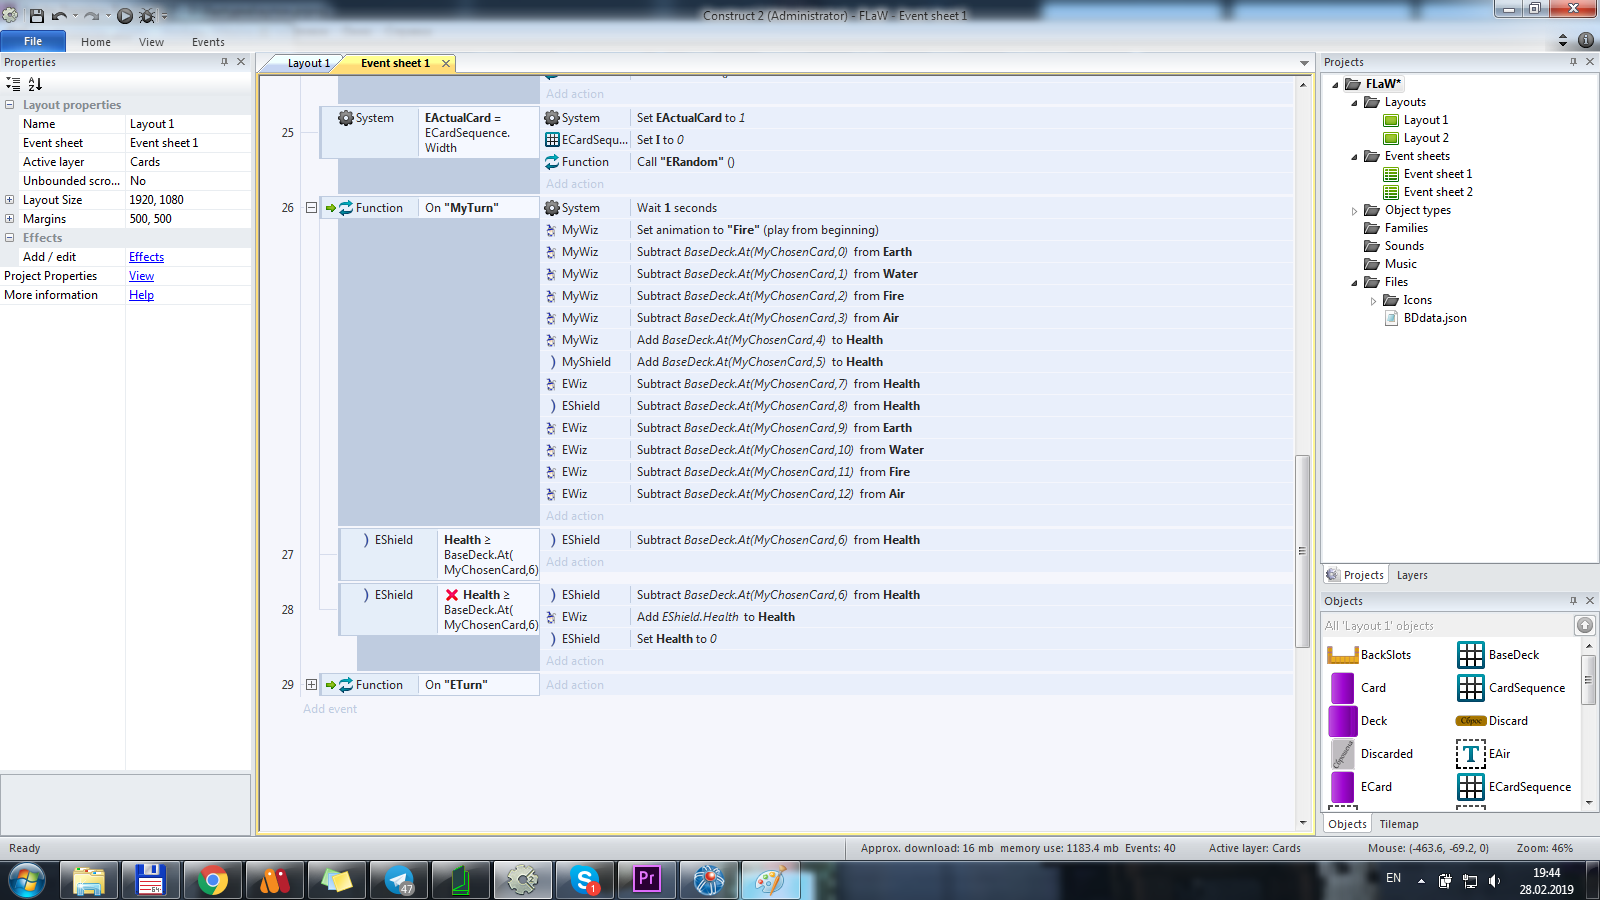Open Adobe Premiere from the taskbar

coord(647,880)
